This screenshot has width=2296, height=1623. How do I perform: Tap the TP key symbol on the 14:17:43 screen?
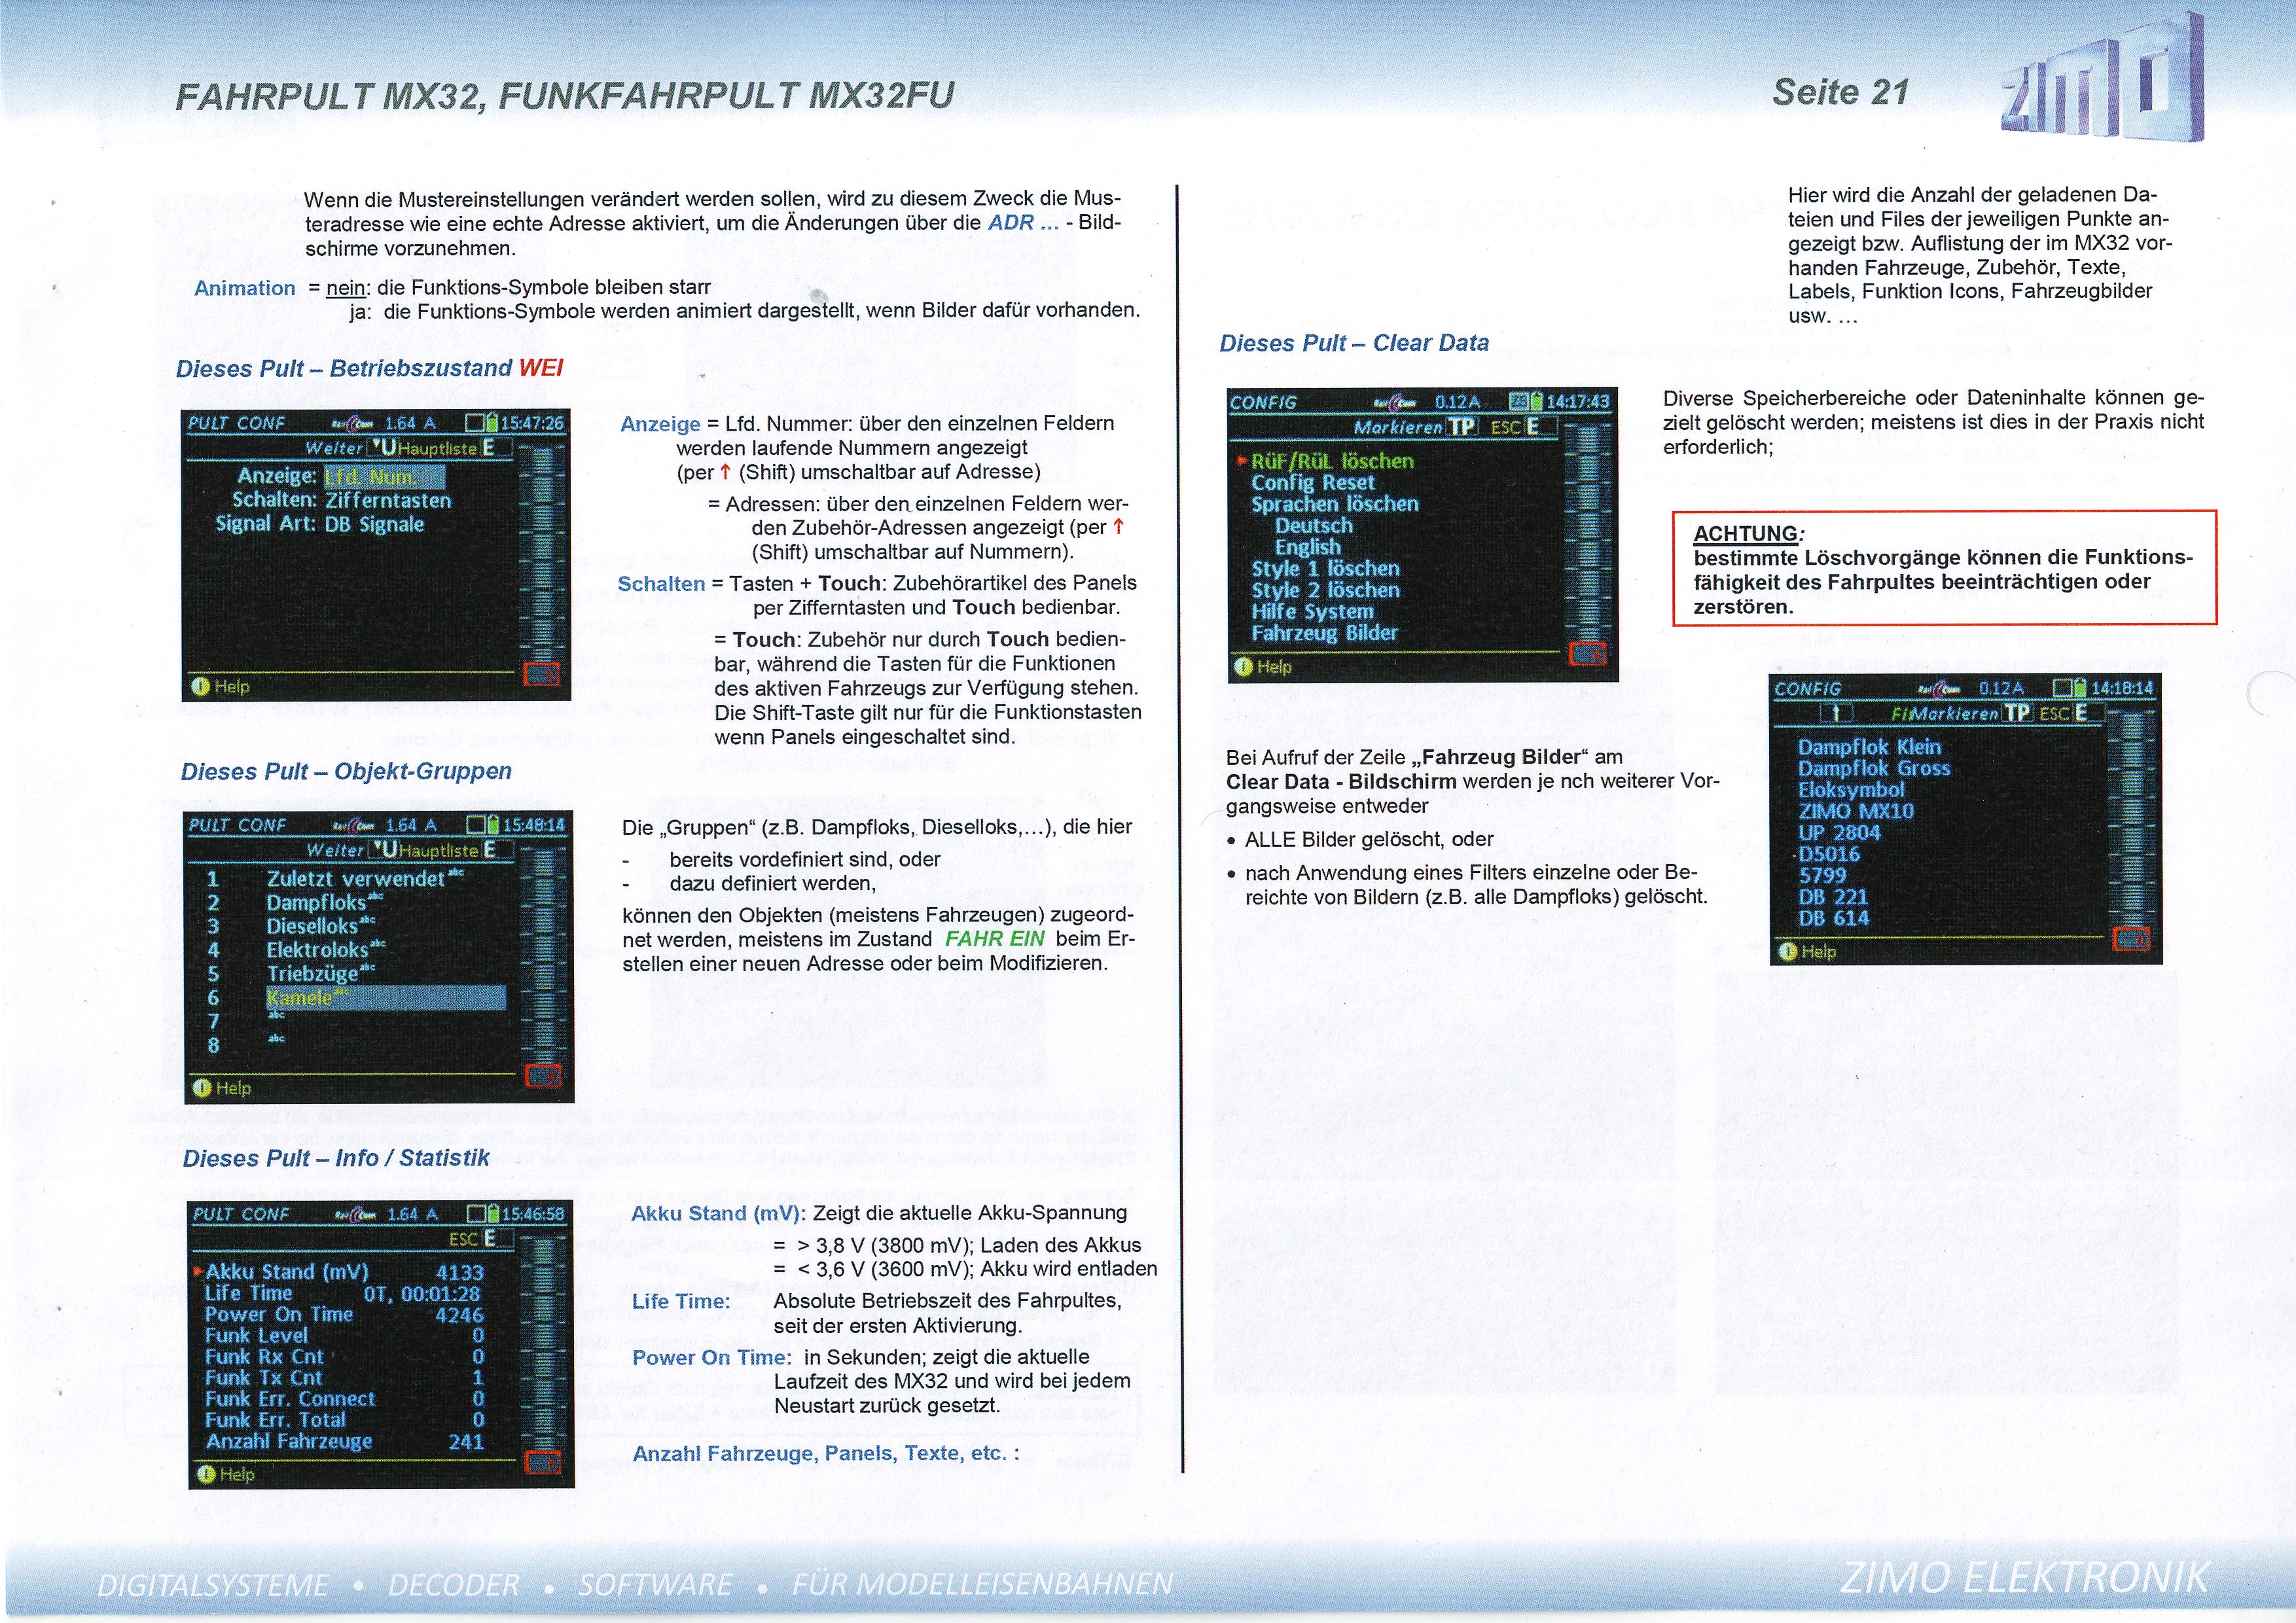1461,427
